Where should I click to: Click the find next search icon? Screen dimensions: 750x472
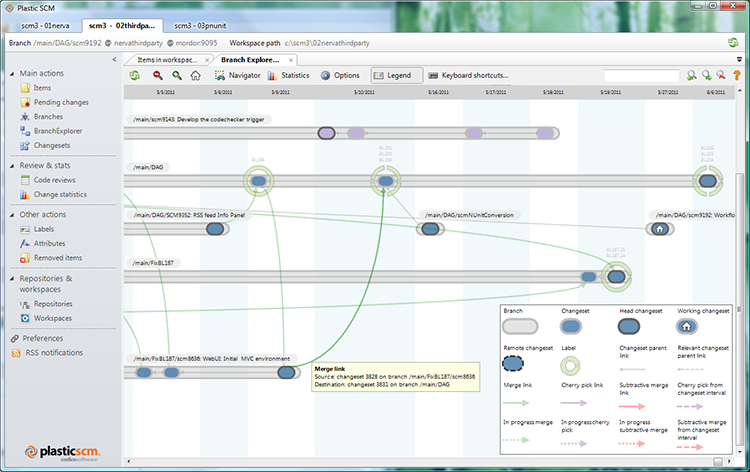pyautogui.click(x=706, y=76)
